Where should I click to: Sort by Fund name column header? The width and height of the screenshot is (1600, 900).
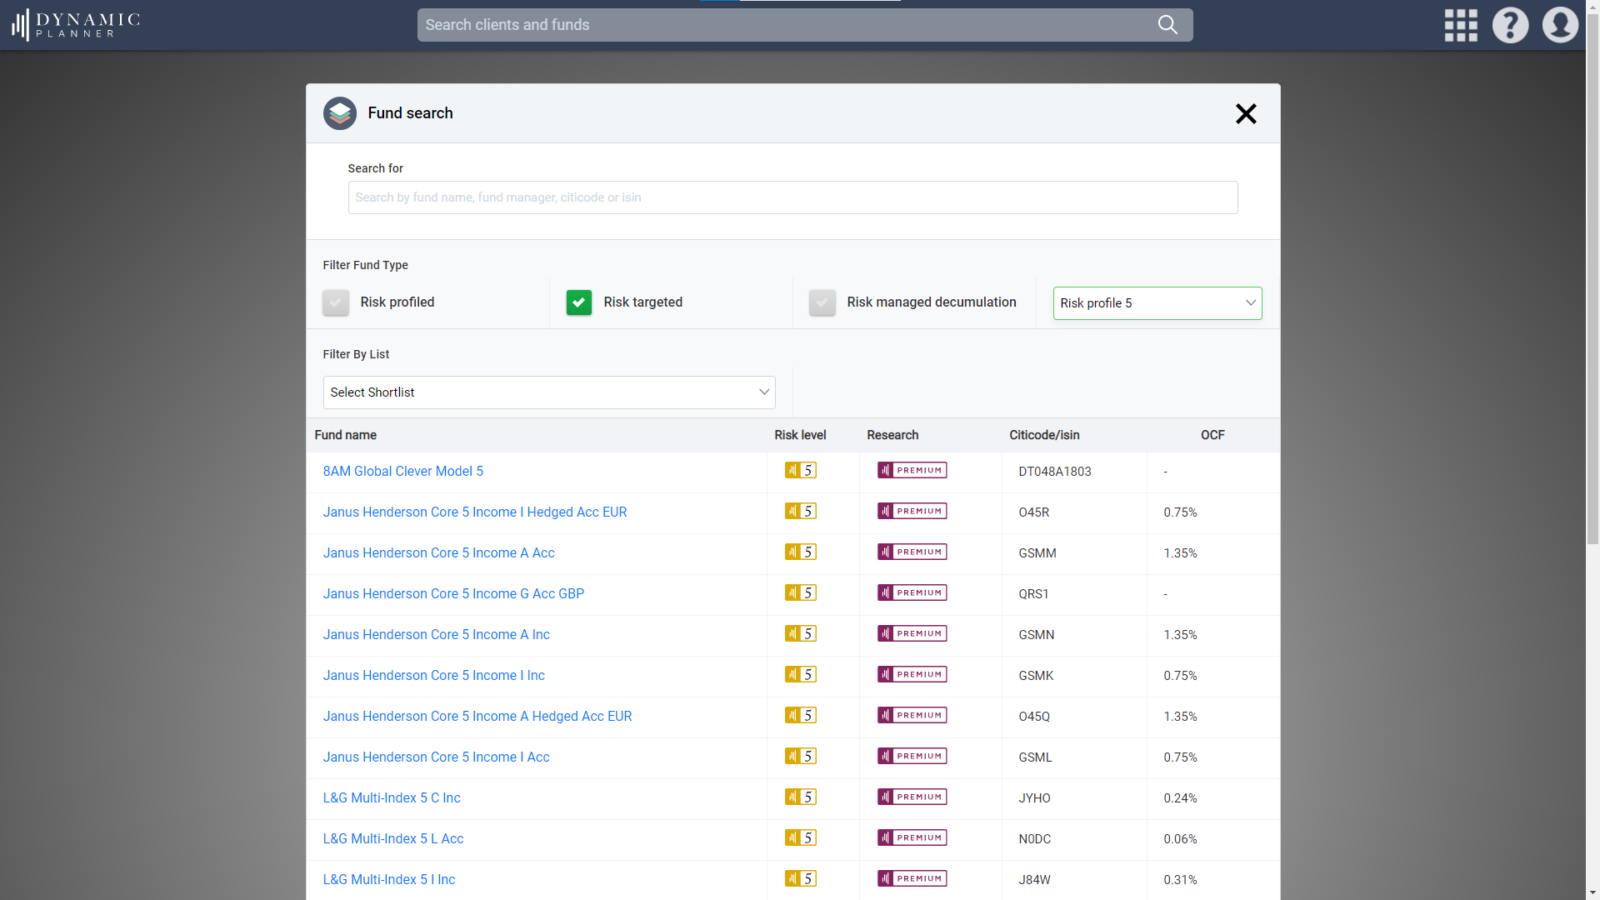click(x=346, y=435)
